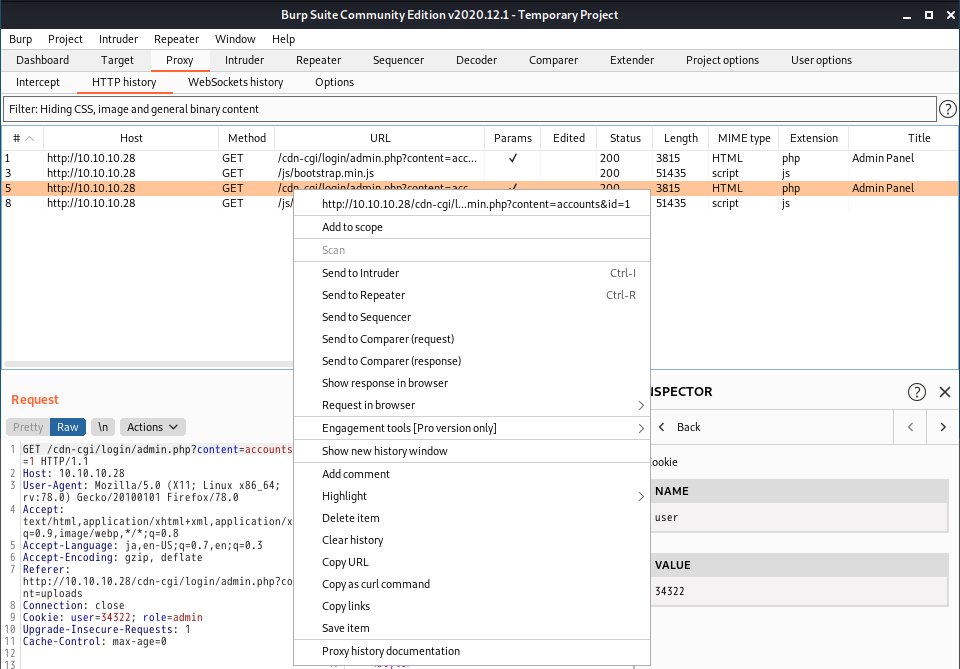Switch request view to Raw
Viewport: 960px width, 669px height.
click(68, 427)
